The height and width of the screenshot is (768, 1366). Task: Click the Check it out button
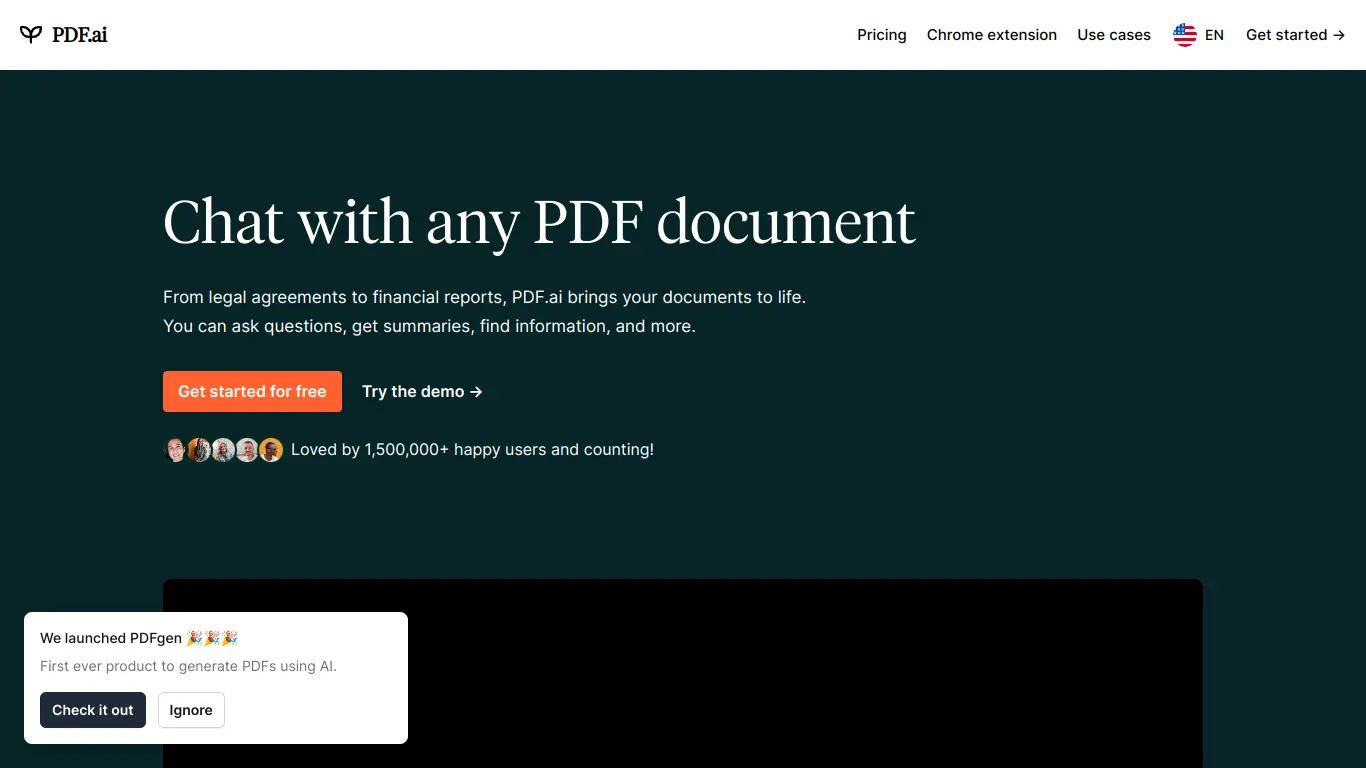[93, 710]
